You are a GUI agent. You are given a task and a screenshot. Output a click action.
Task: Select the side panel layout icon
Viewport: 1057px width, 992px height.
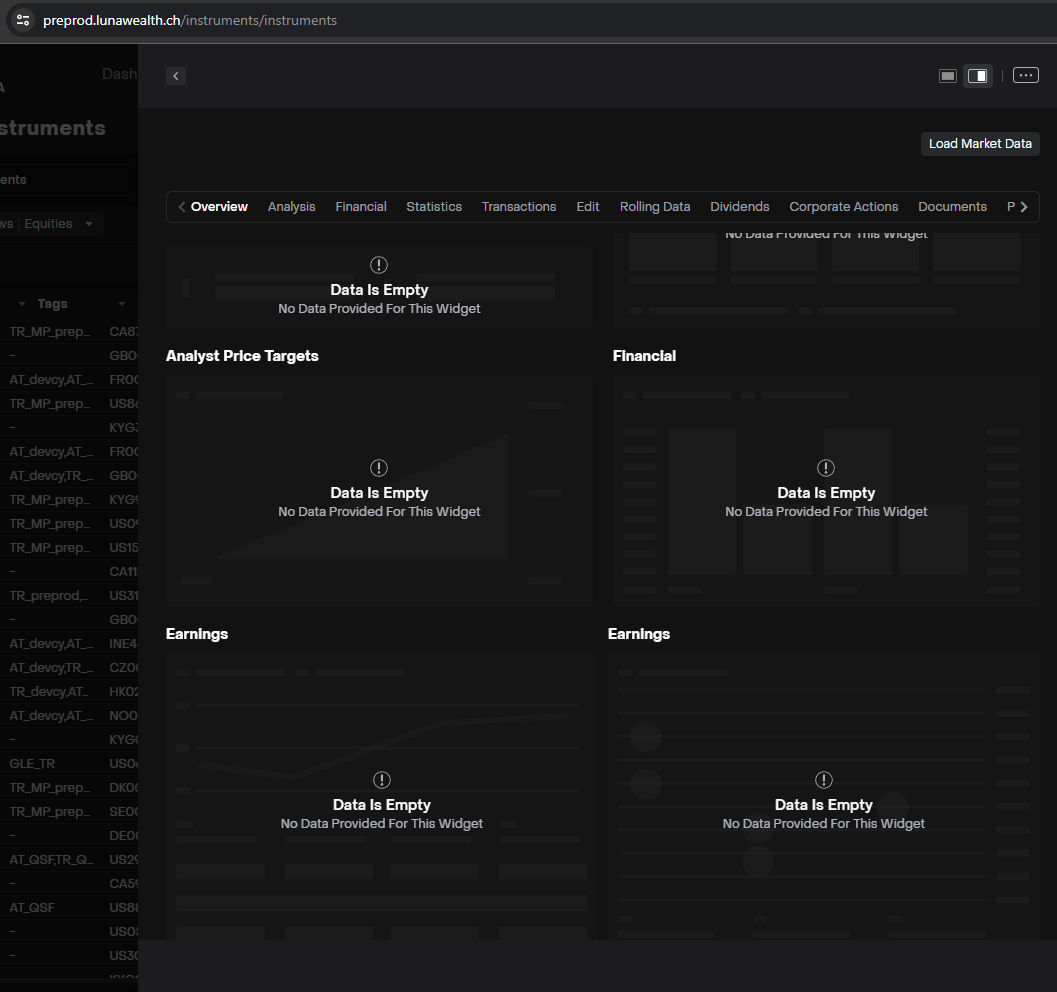pyautogui.click(x=978, y=76)
